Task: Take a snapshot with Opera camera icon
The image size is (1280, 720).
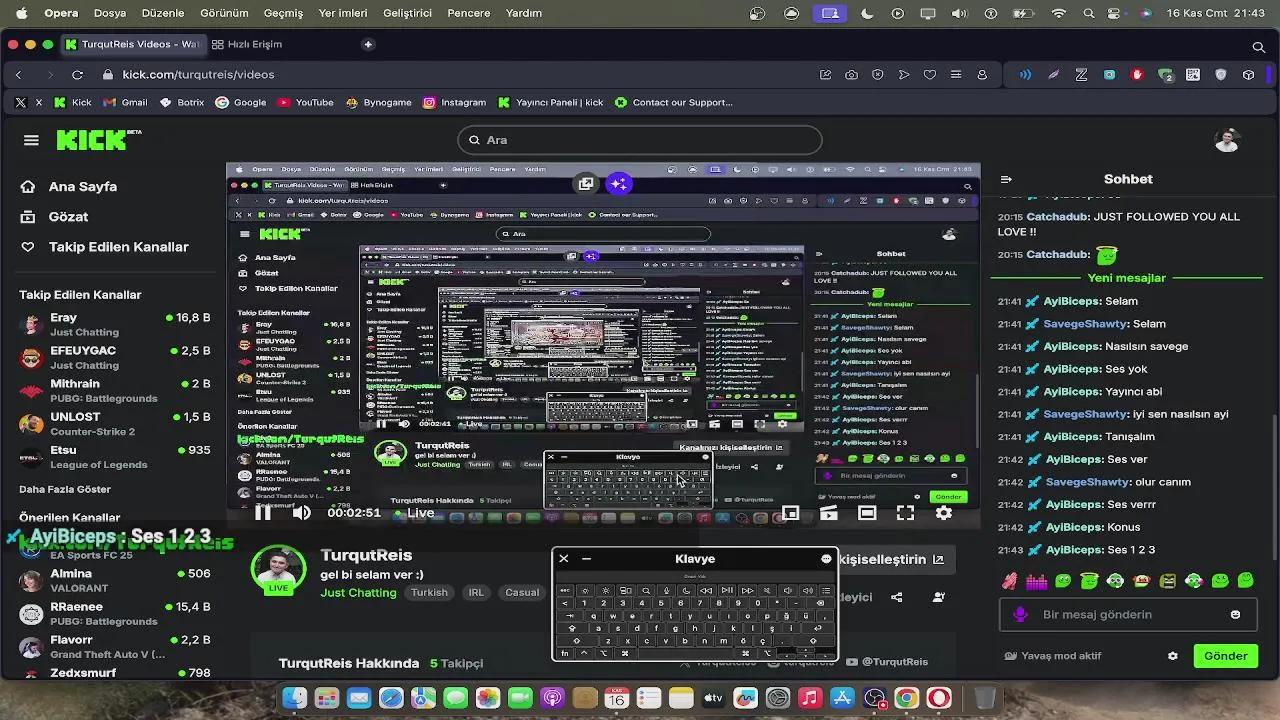Action: (851, 74)
